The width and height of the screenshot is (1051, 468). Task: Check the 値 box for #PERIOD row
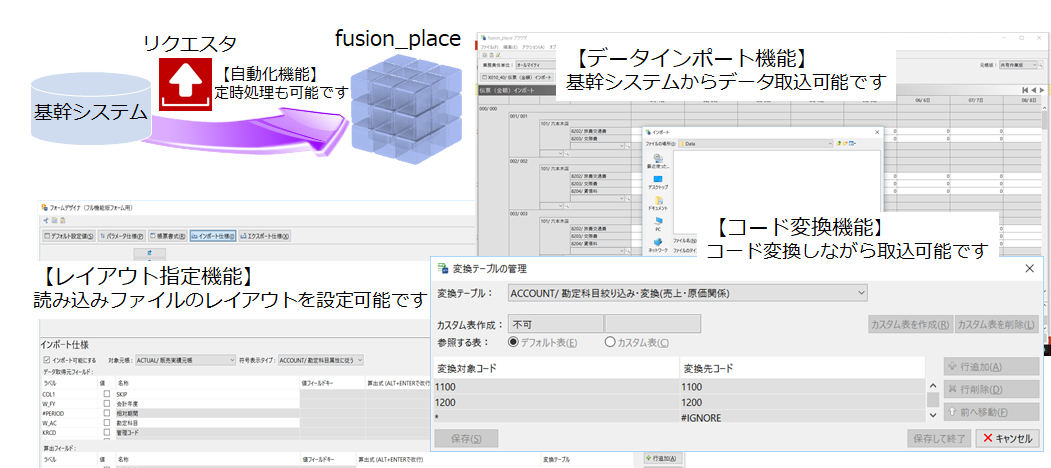point(106,414)
